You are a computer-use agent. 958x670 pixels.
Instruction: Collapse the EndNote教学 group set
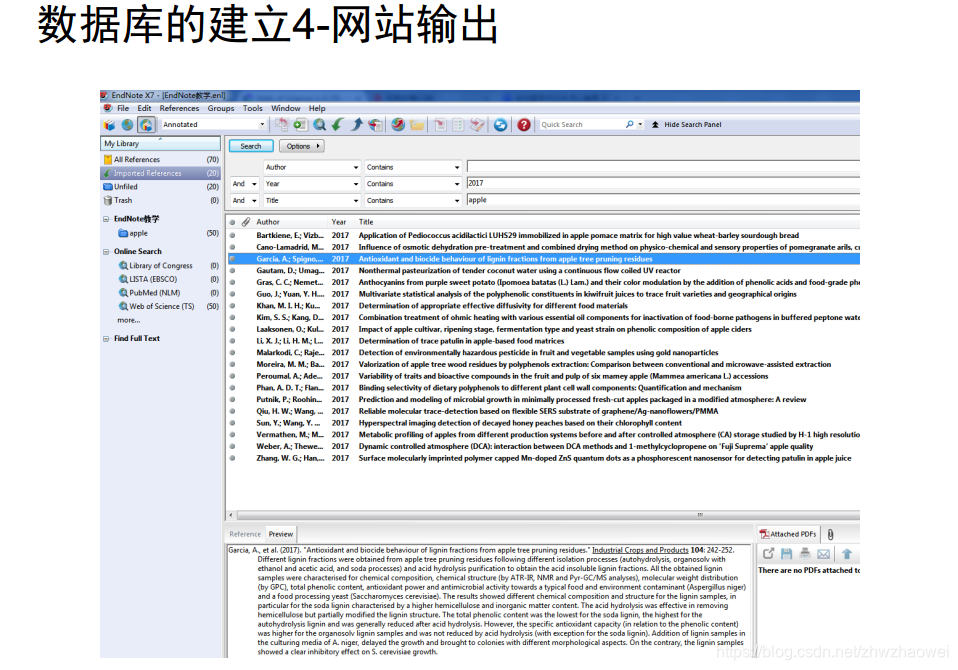[106, 219]
